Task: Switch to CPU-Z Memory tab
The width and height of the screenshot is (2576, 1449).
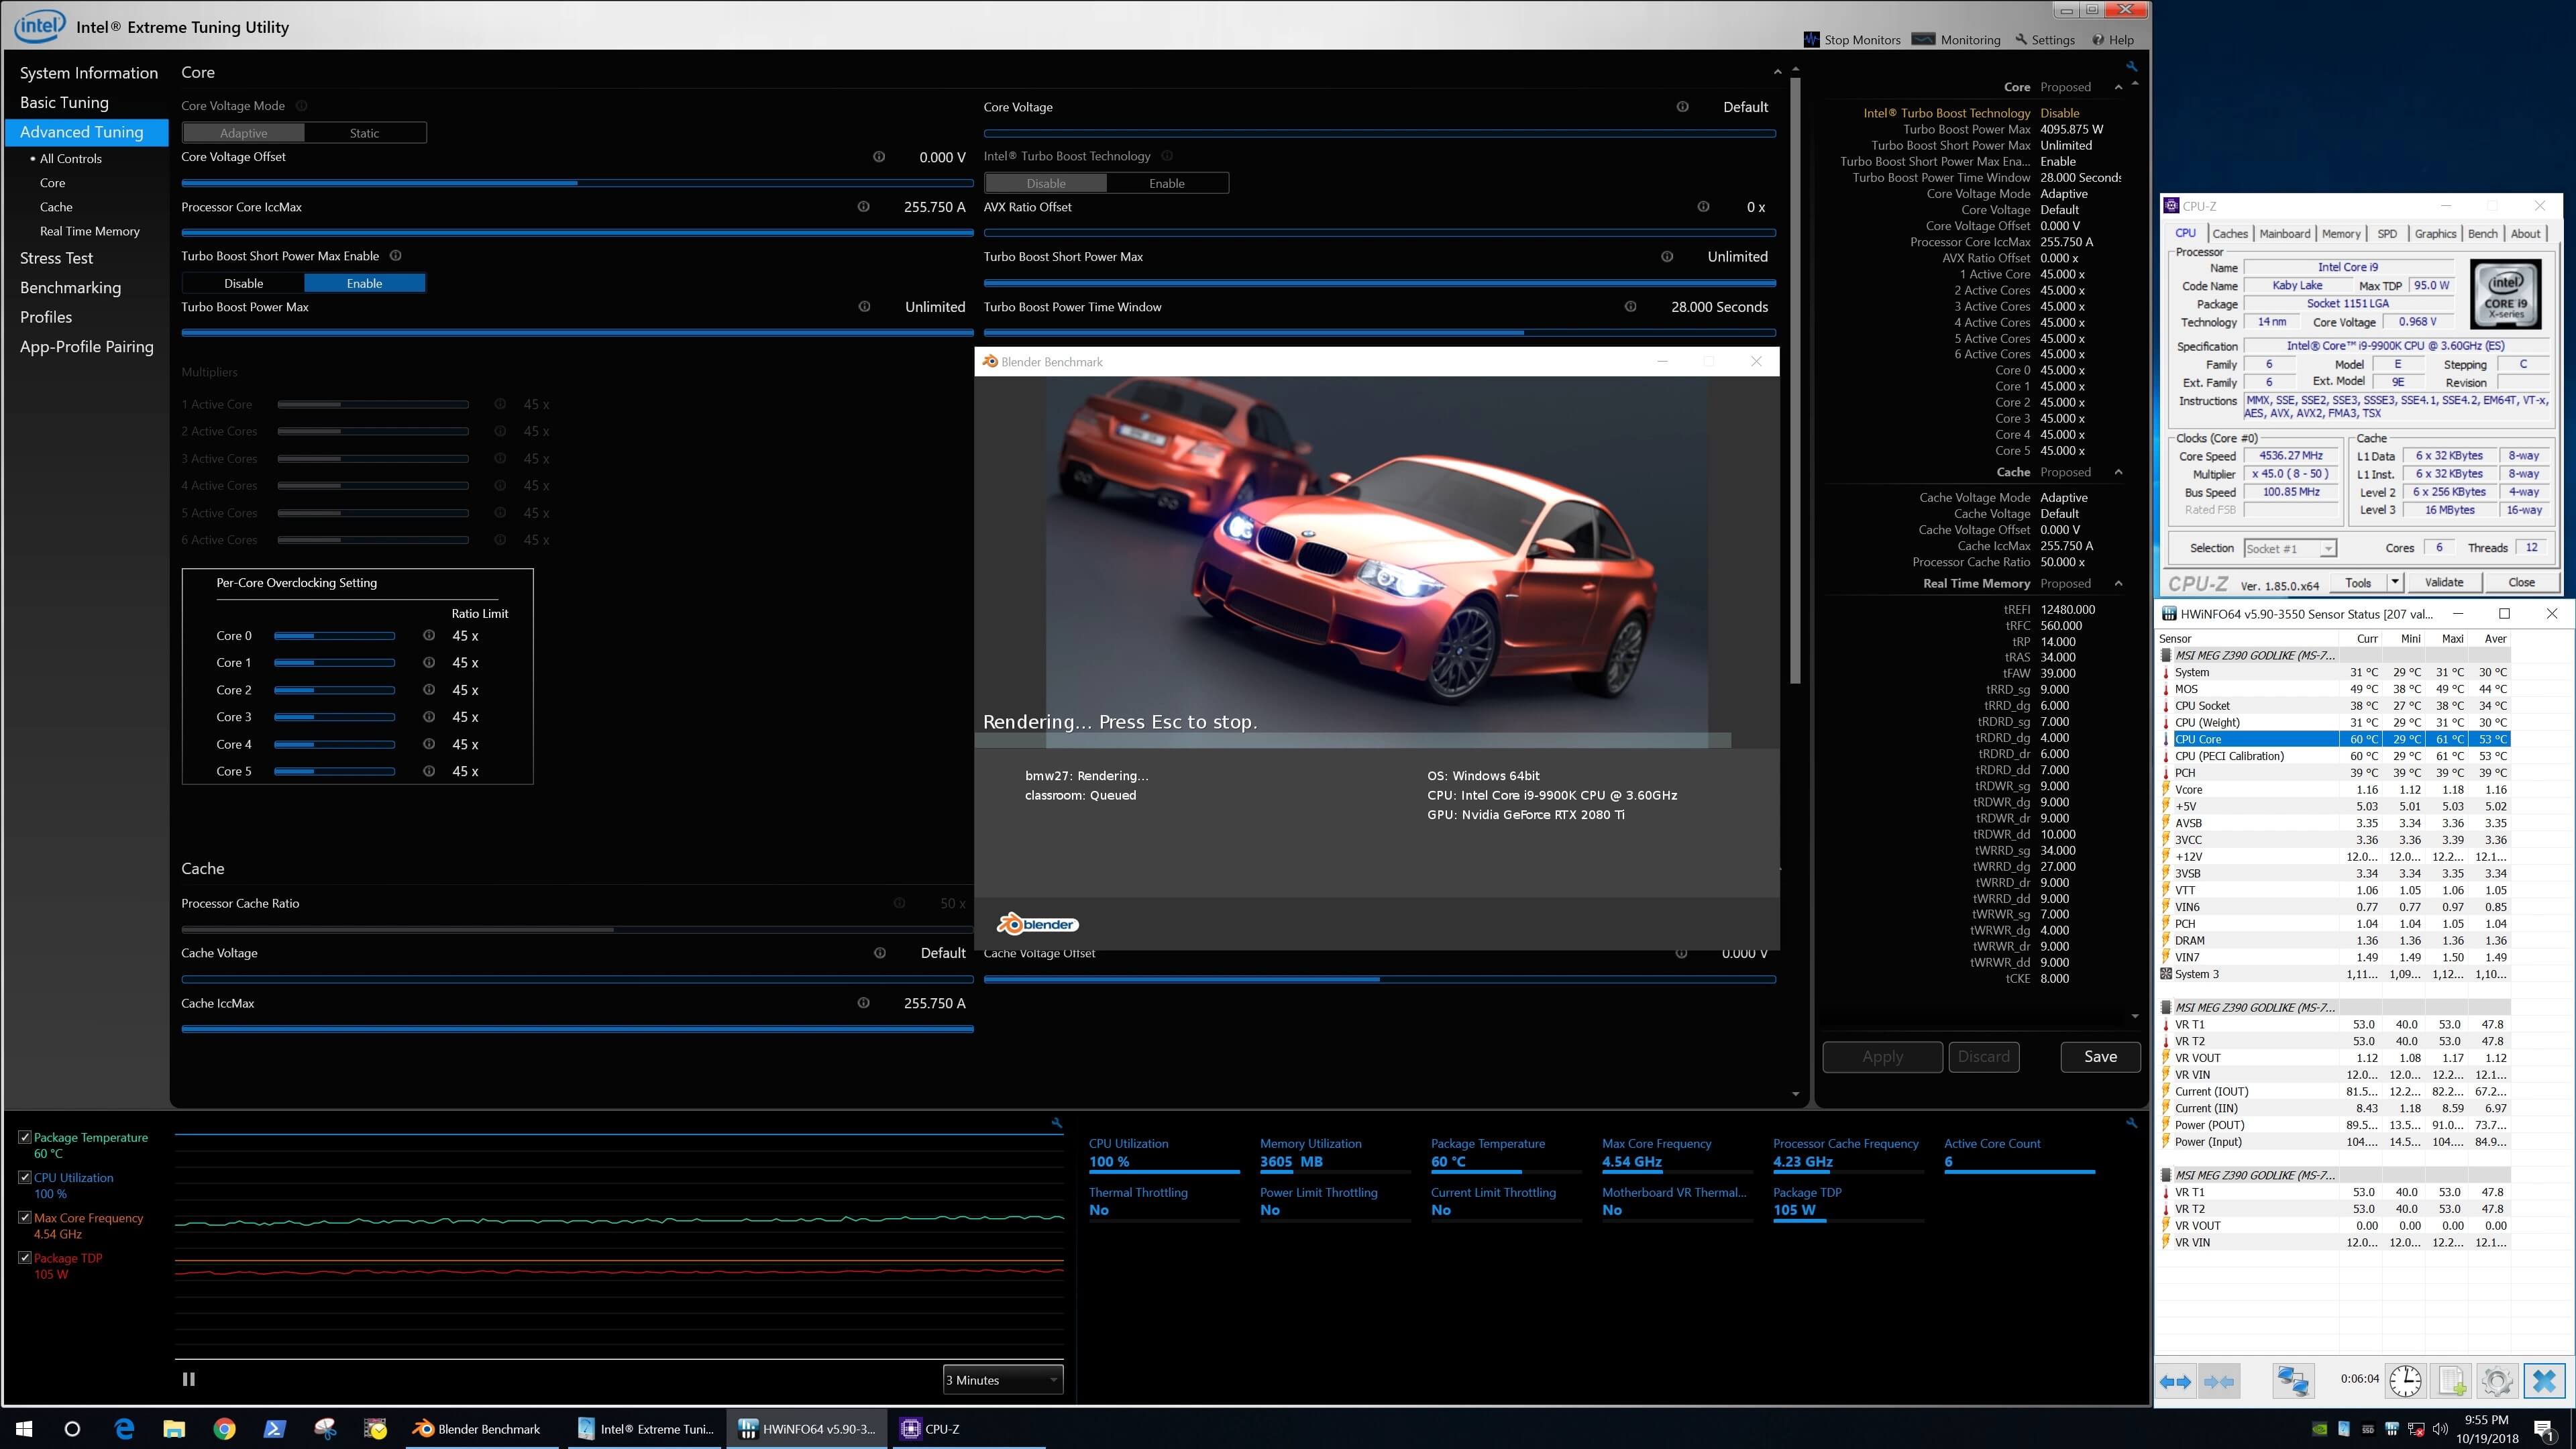Action: 2341,234
